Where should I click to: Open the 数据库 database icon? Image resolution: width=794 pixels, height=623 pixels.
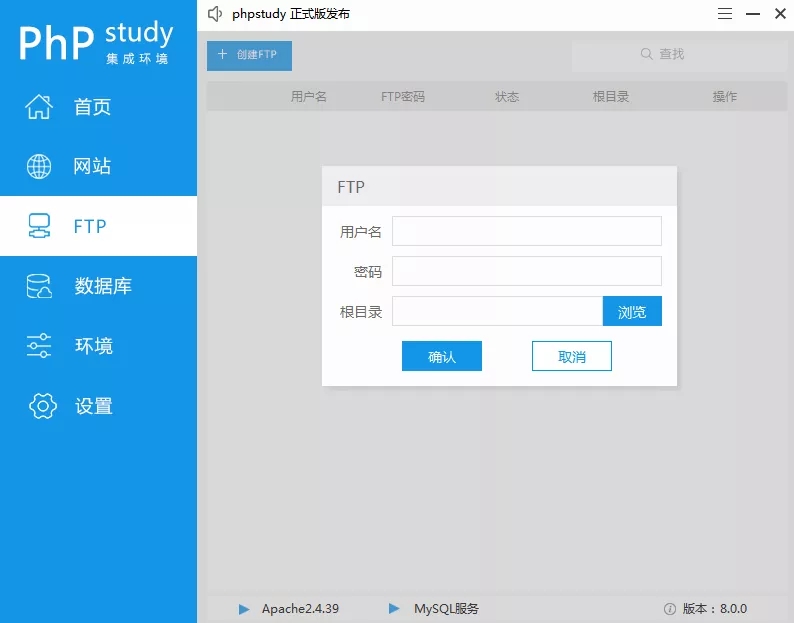pyautogui.click(x=39, y=286)
